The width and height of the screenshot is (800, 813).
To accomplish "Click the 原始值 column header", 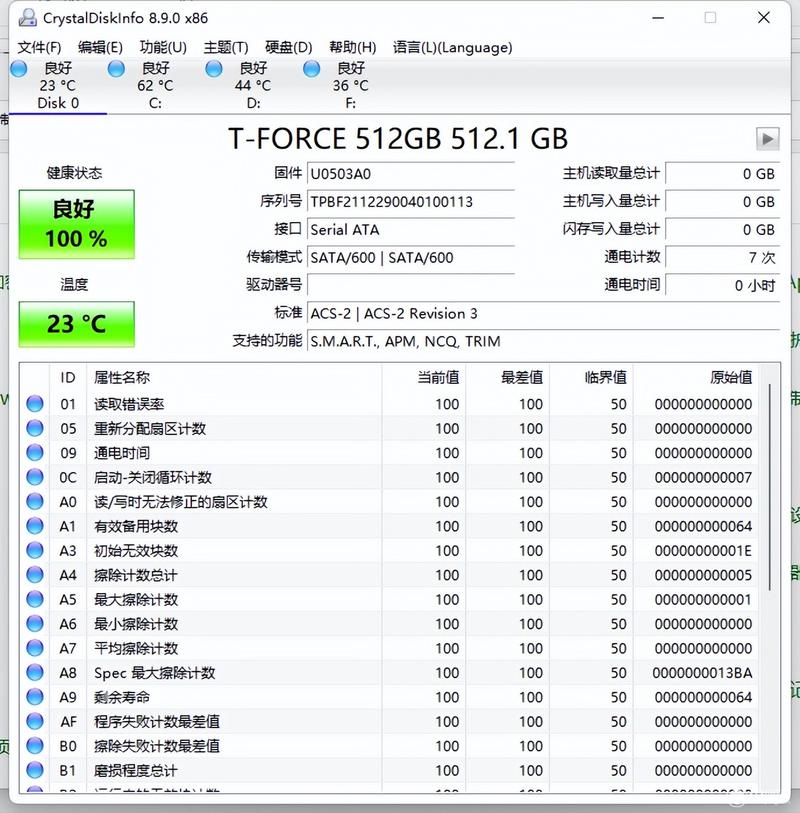I will pos(696,377).
